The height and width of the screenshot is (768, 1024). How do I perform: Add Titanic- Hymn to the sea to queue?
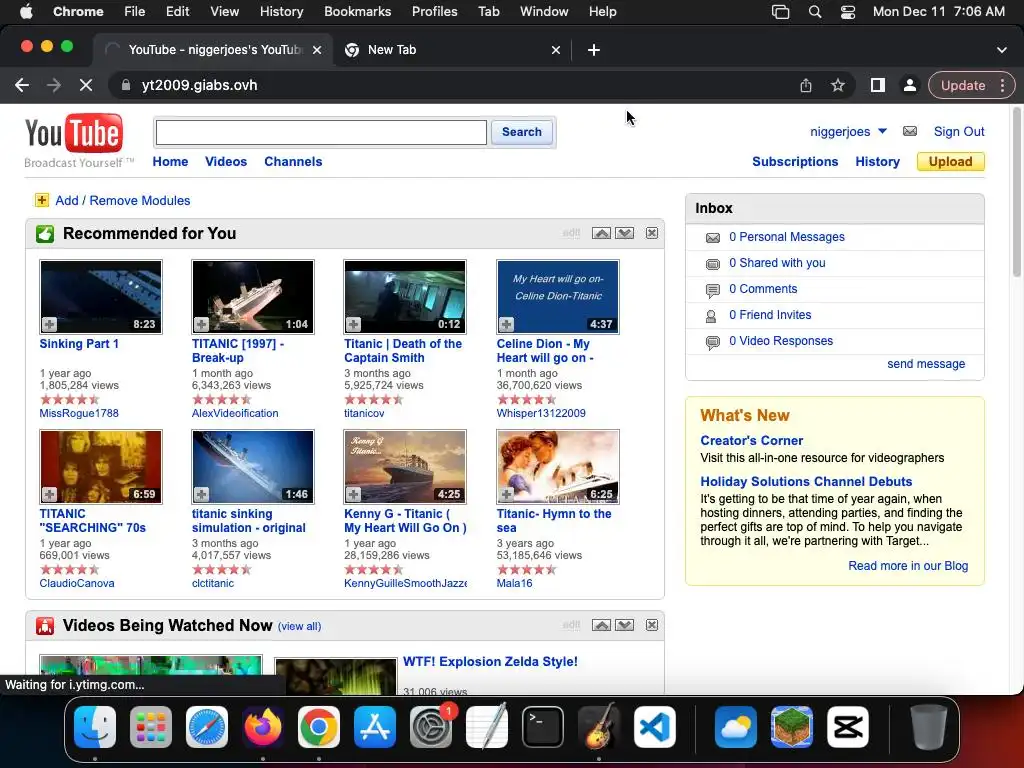tap(506, 494)
